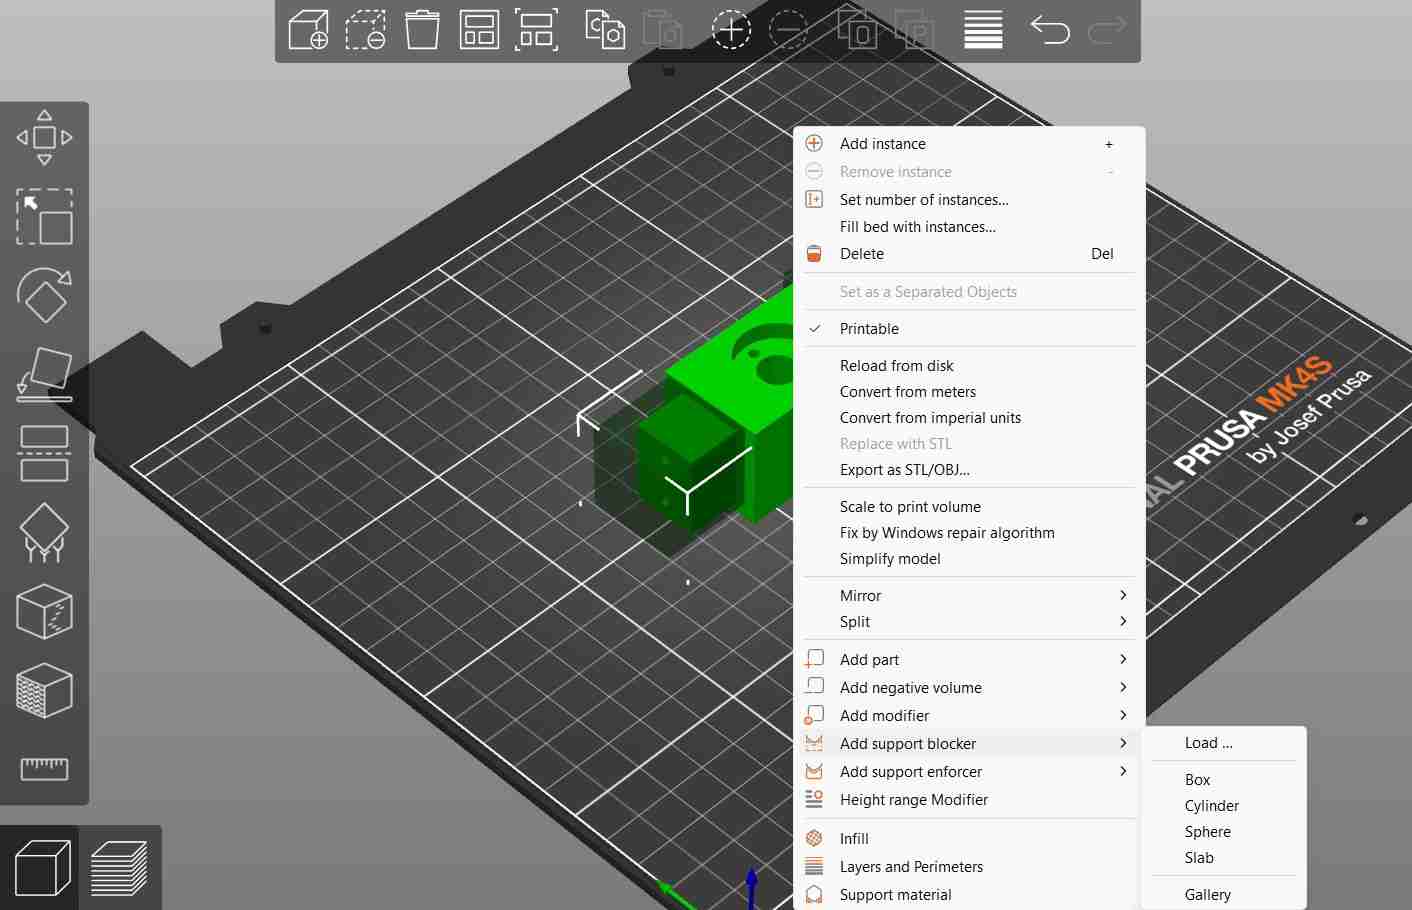
Task: Click the Delete all trash can icon
Action: pos(422,30)
